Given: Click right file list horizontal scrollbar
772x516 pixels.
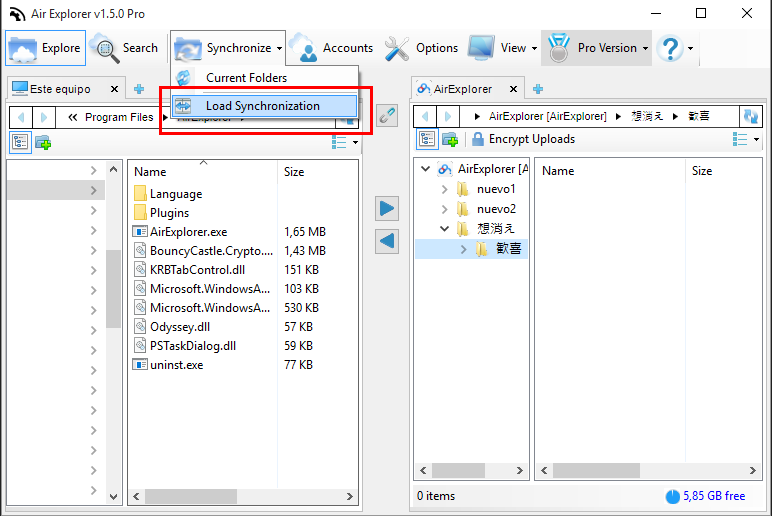Looking at the screenshot, I should click(596, 470).
